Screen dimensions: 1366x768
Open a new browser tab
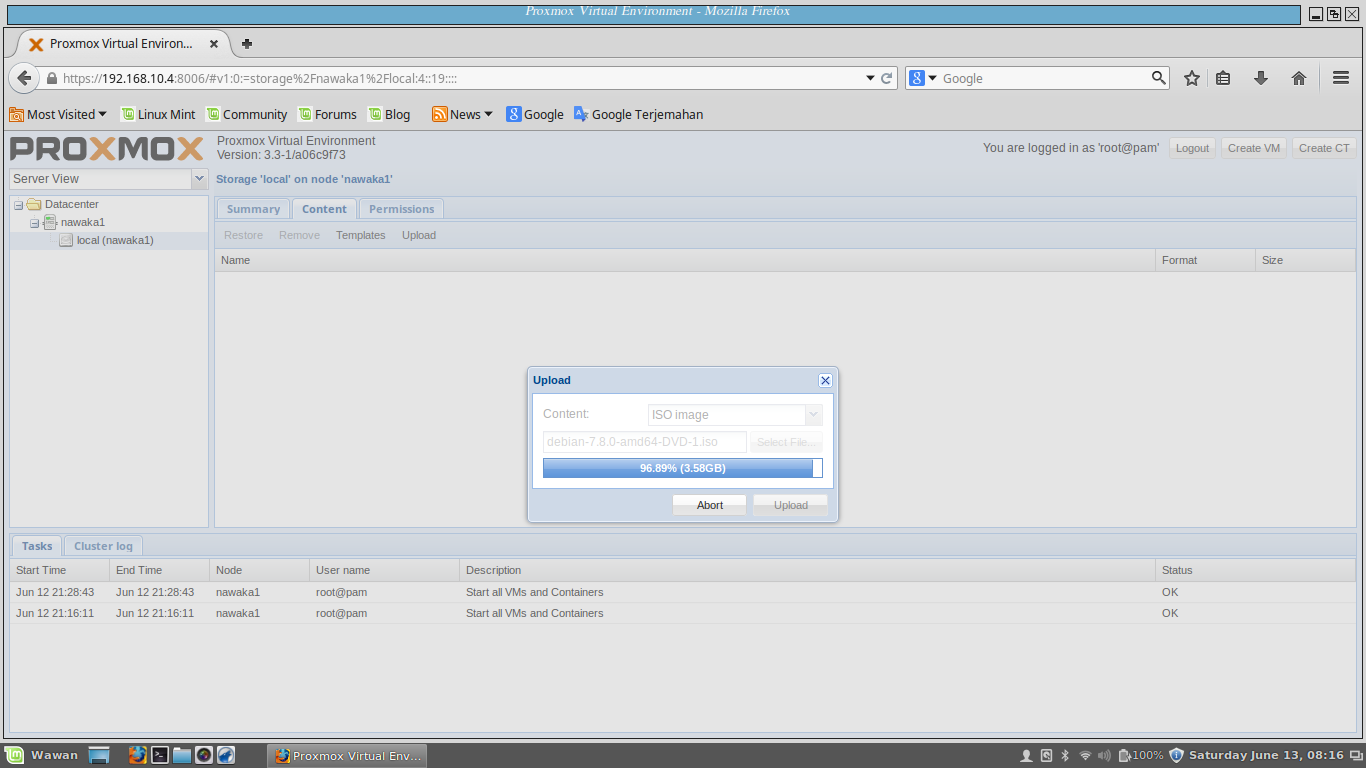pyautogui.click(x=247, y=44)
